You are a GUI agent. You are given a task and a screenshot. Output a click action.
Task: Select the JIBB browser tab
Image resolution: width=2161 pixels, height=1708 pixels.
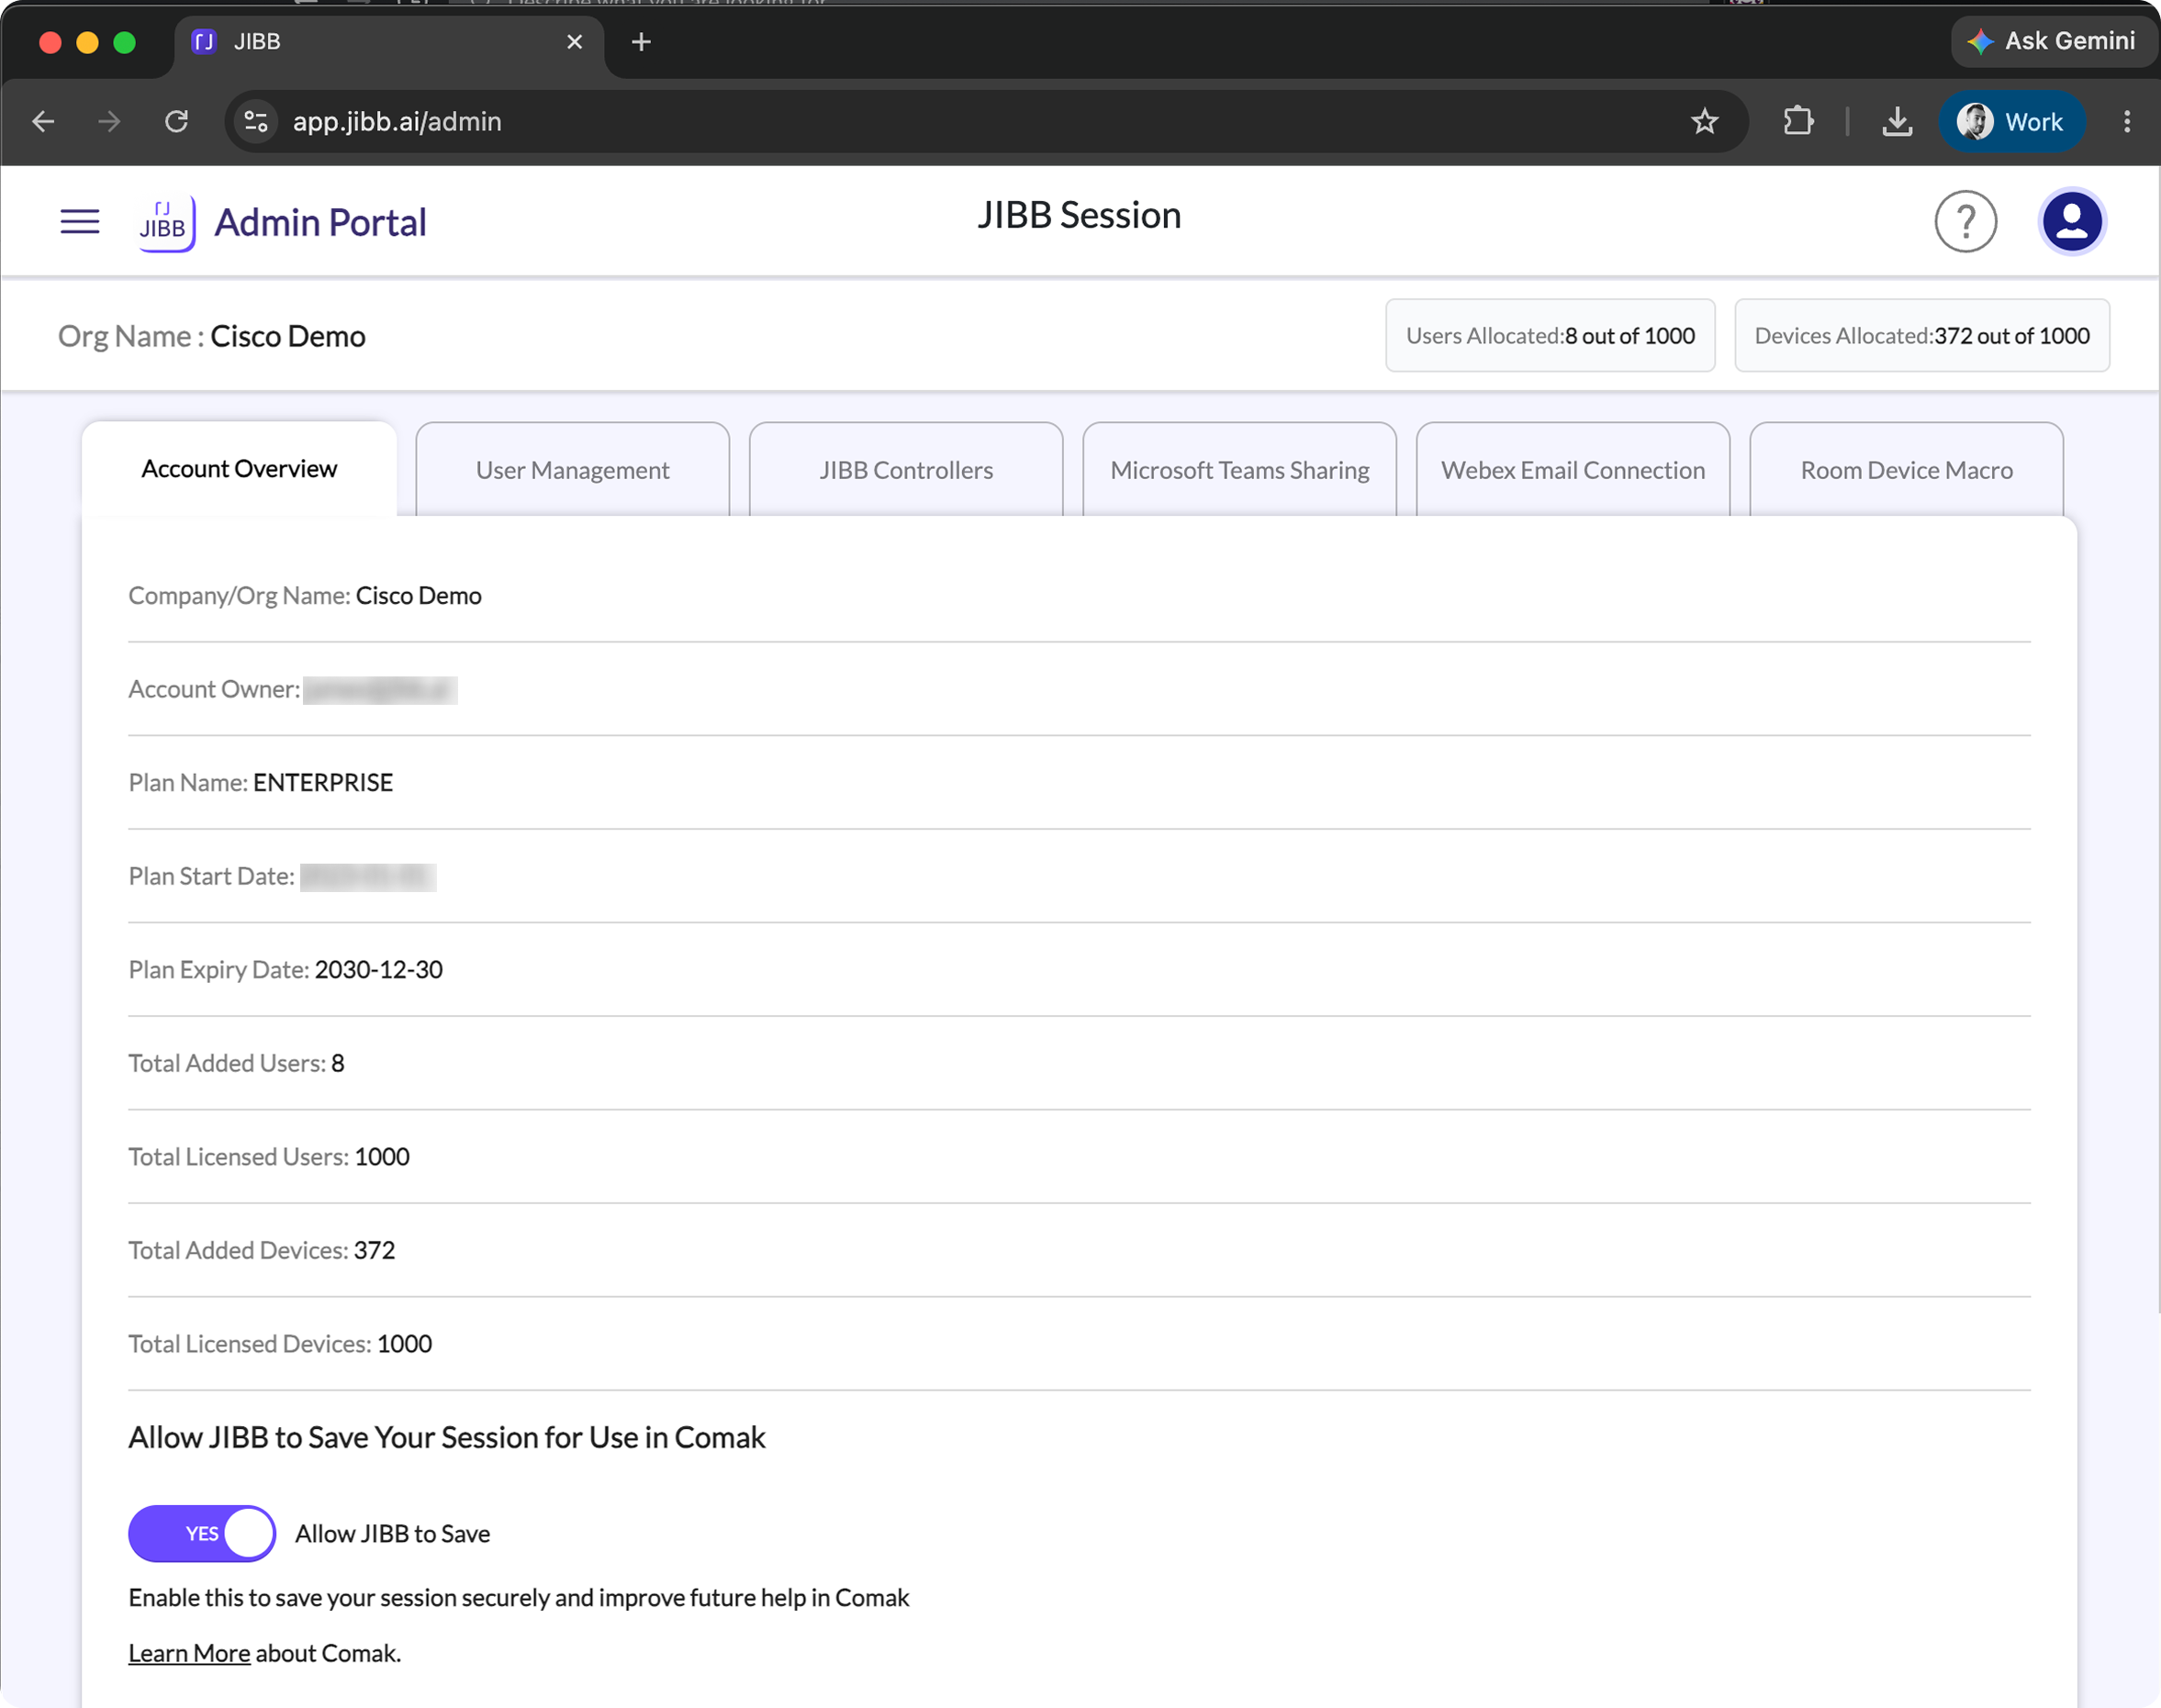click(x=388, y=42)
